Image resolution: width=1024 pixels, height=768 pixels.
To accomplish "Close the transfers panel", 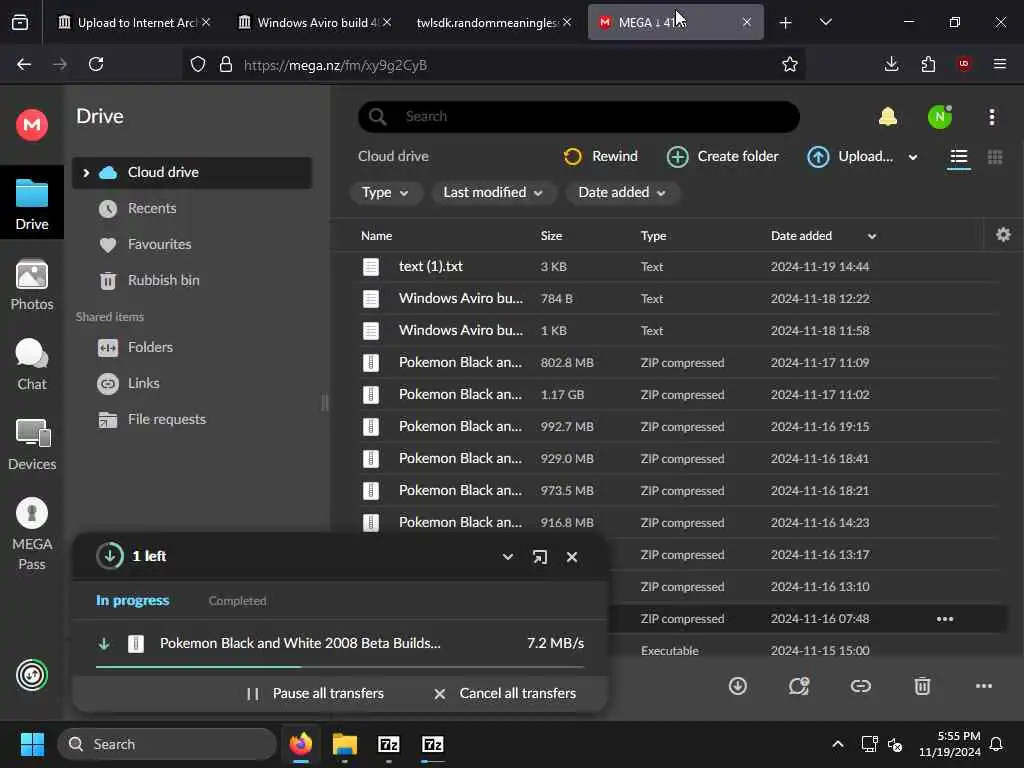I will 571,557.
